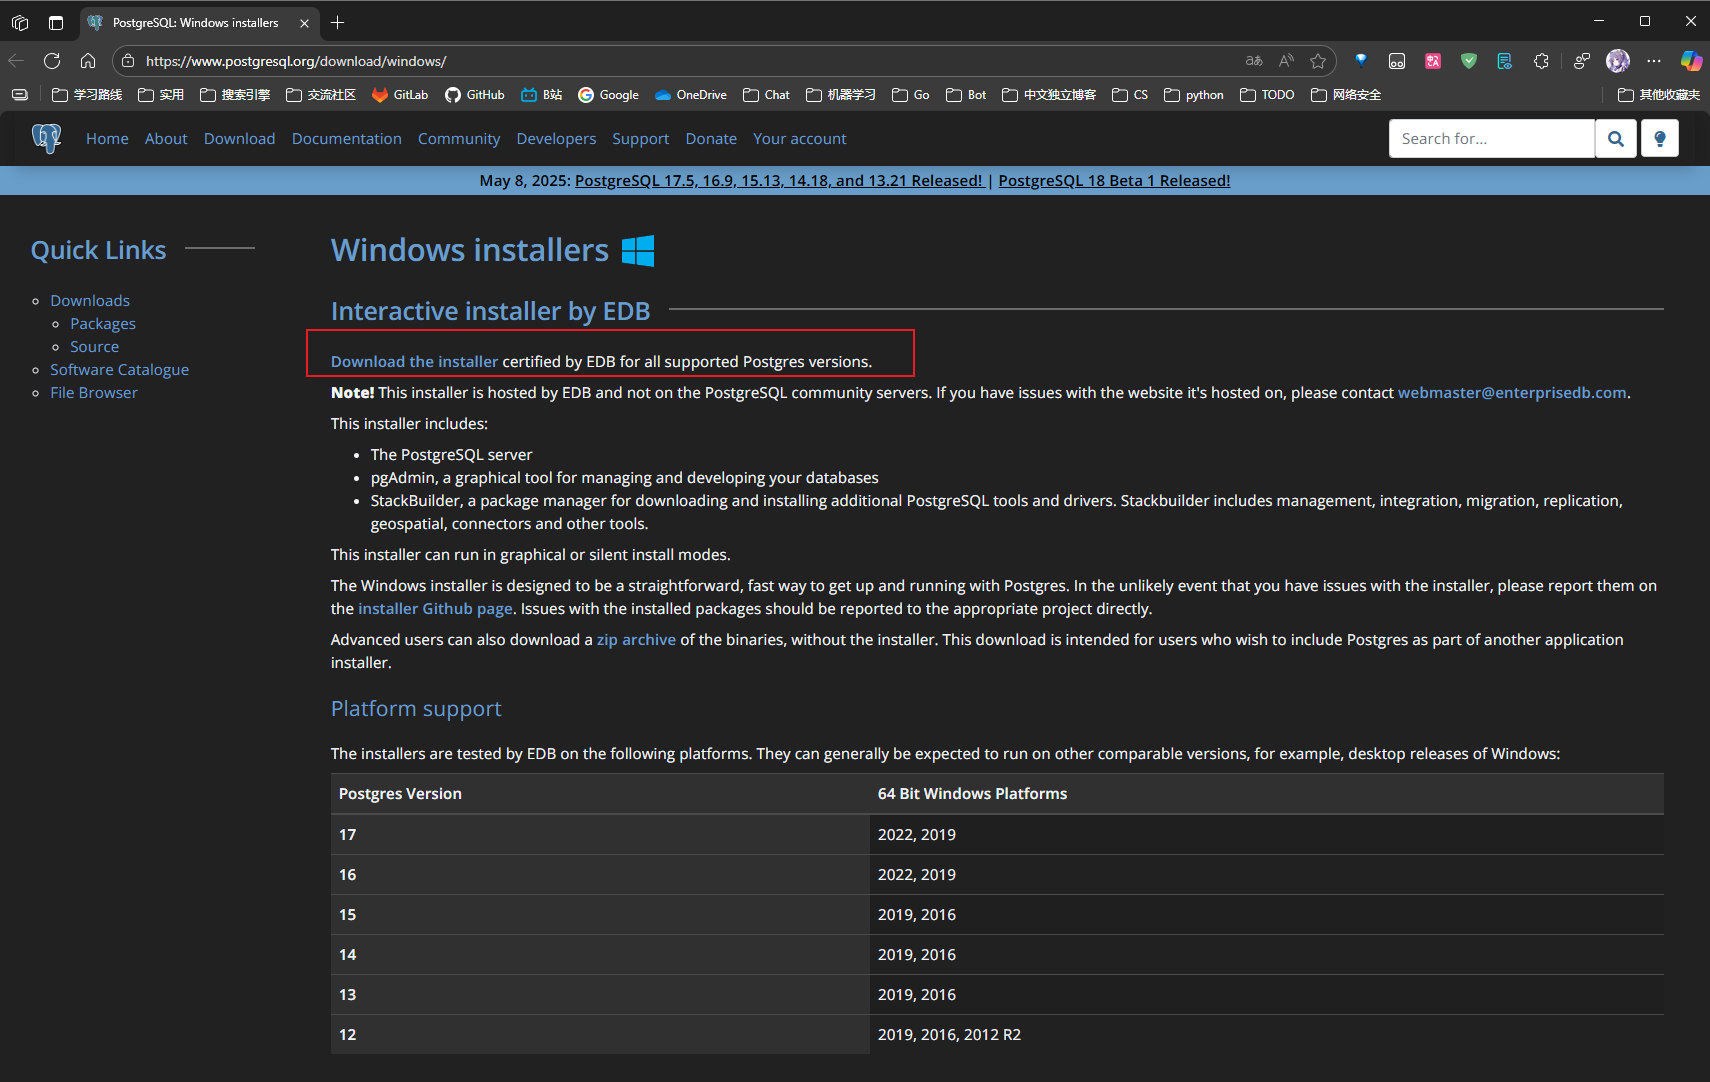Open Your account nav item
The width and height of the screenshot is (1710, 1082).
800,139
